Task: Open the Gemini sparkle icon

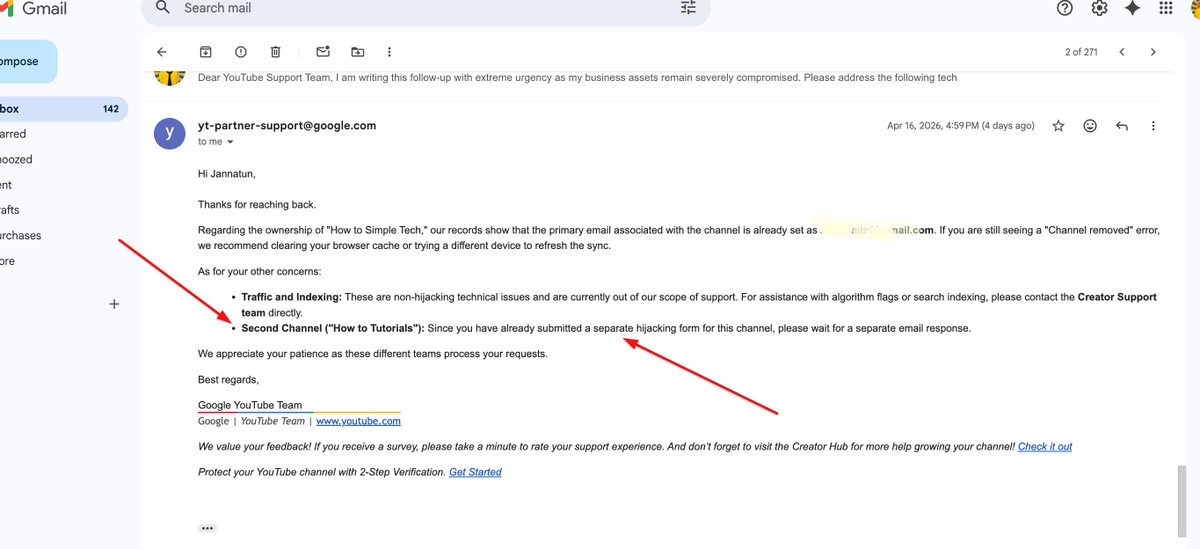Action: click(1132, 8)
